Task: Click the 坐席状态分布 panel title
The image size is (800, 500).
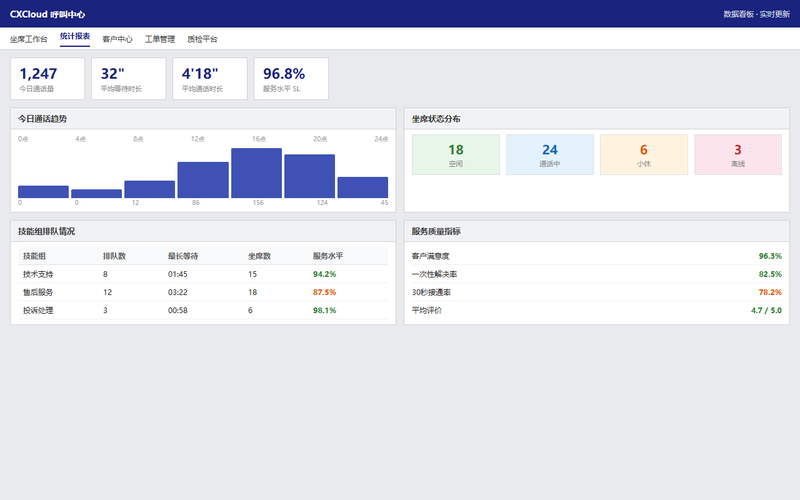Action: [436, 119]
